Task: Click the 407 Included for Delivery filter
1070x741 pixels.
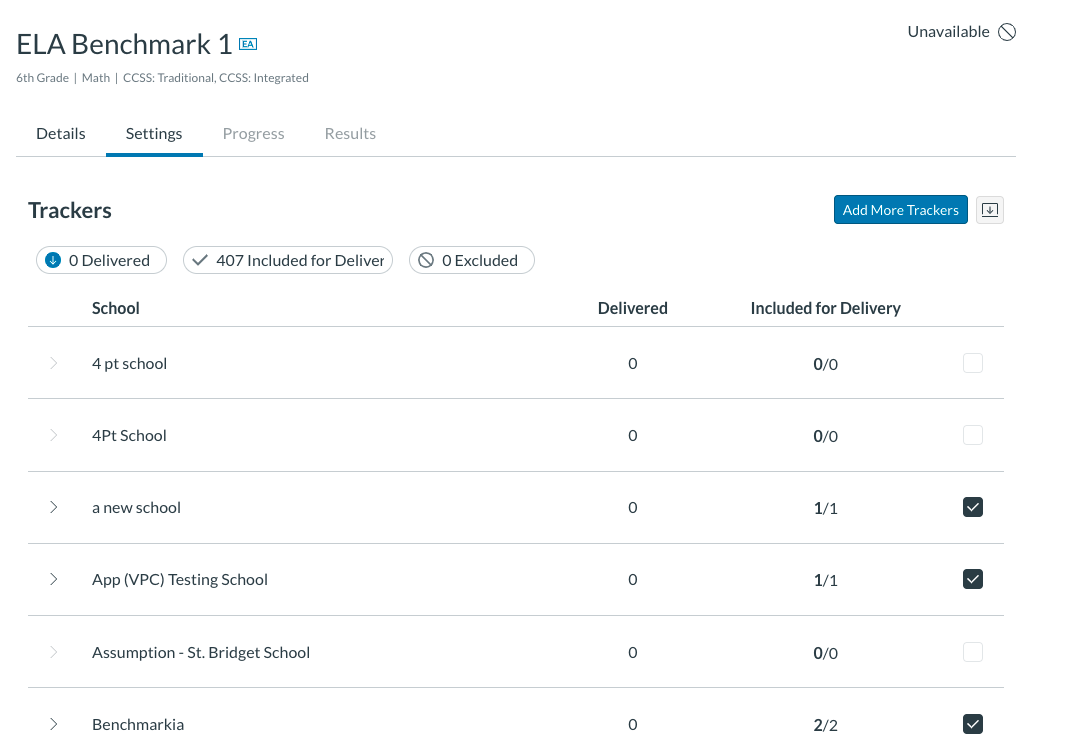Action: point(288,260)
